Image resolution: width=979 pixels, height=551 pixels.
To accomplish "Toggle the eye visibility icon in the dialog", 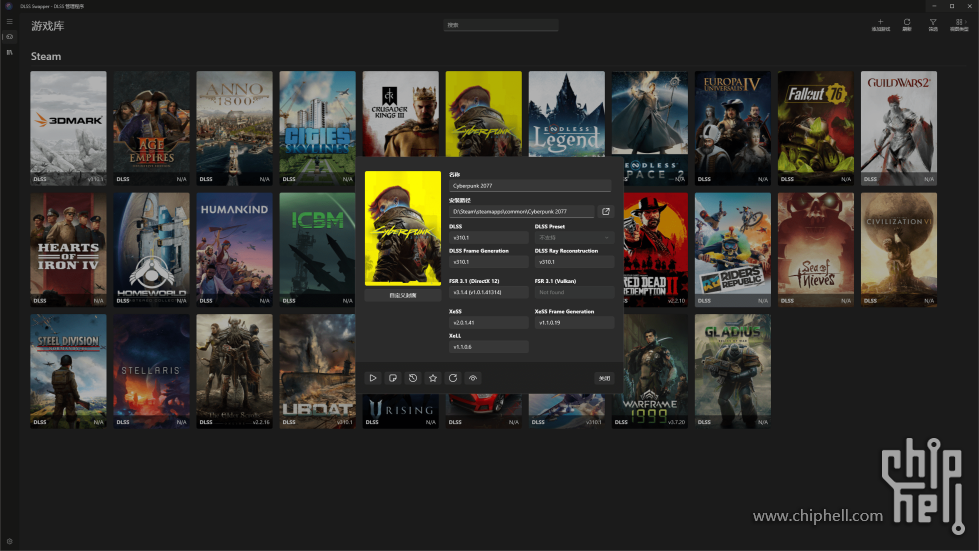I will coord(473,378).
